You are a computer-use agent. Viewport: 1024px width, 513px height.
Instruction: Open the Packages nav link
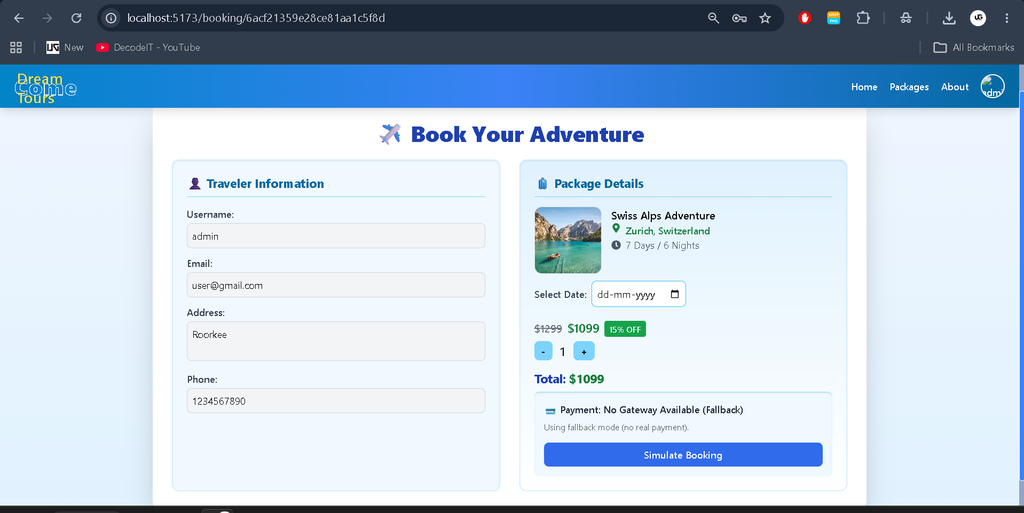click(909, 87)
